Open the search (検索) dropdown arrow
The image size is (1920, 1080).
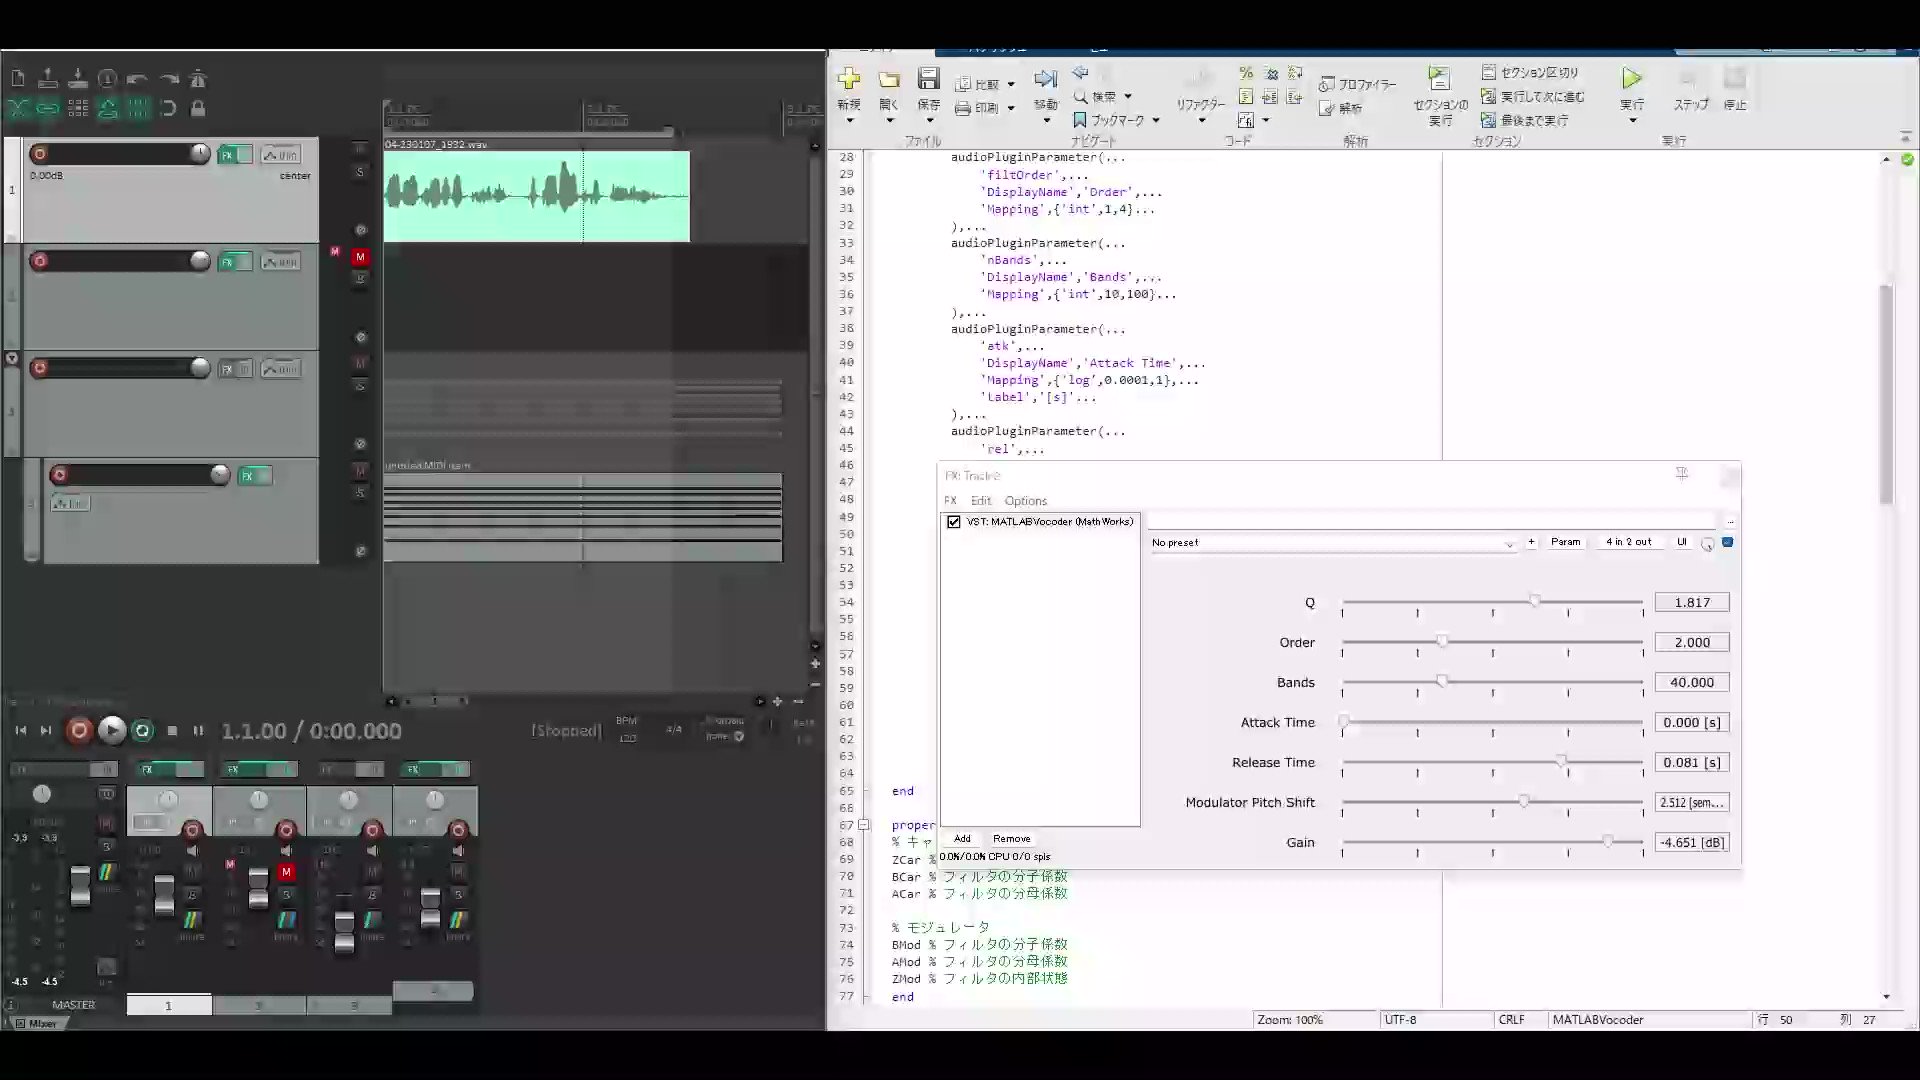(x=1128, y=97)
